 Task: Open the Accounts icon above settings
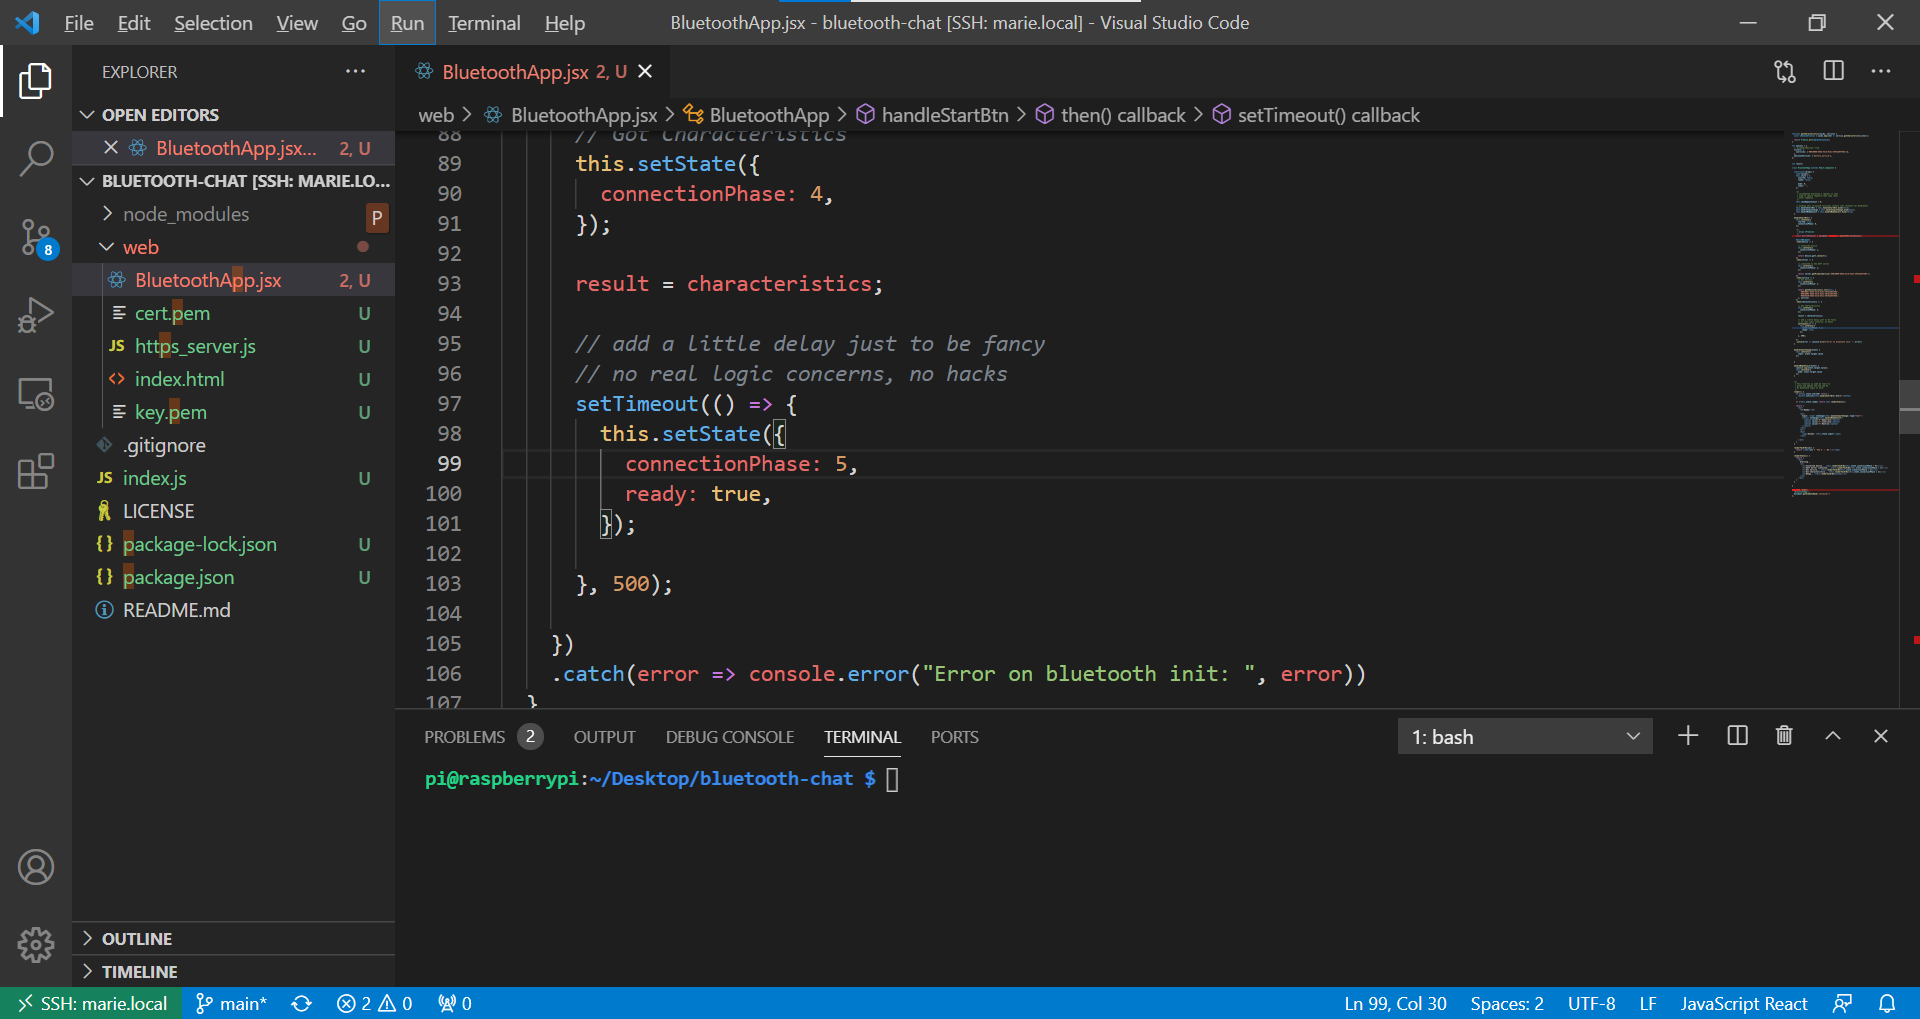pyautogui.click(x=36, y=867)
